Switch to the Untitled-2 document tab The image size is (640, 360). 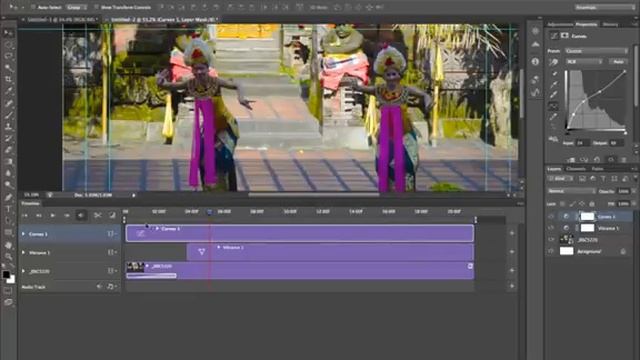tap(163, 19)
